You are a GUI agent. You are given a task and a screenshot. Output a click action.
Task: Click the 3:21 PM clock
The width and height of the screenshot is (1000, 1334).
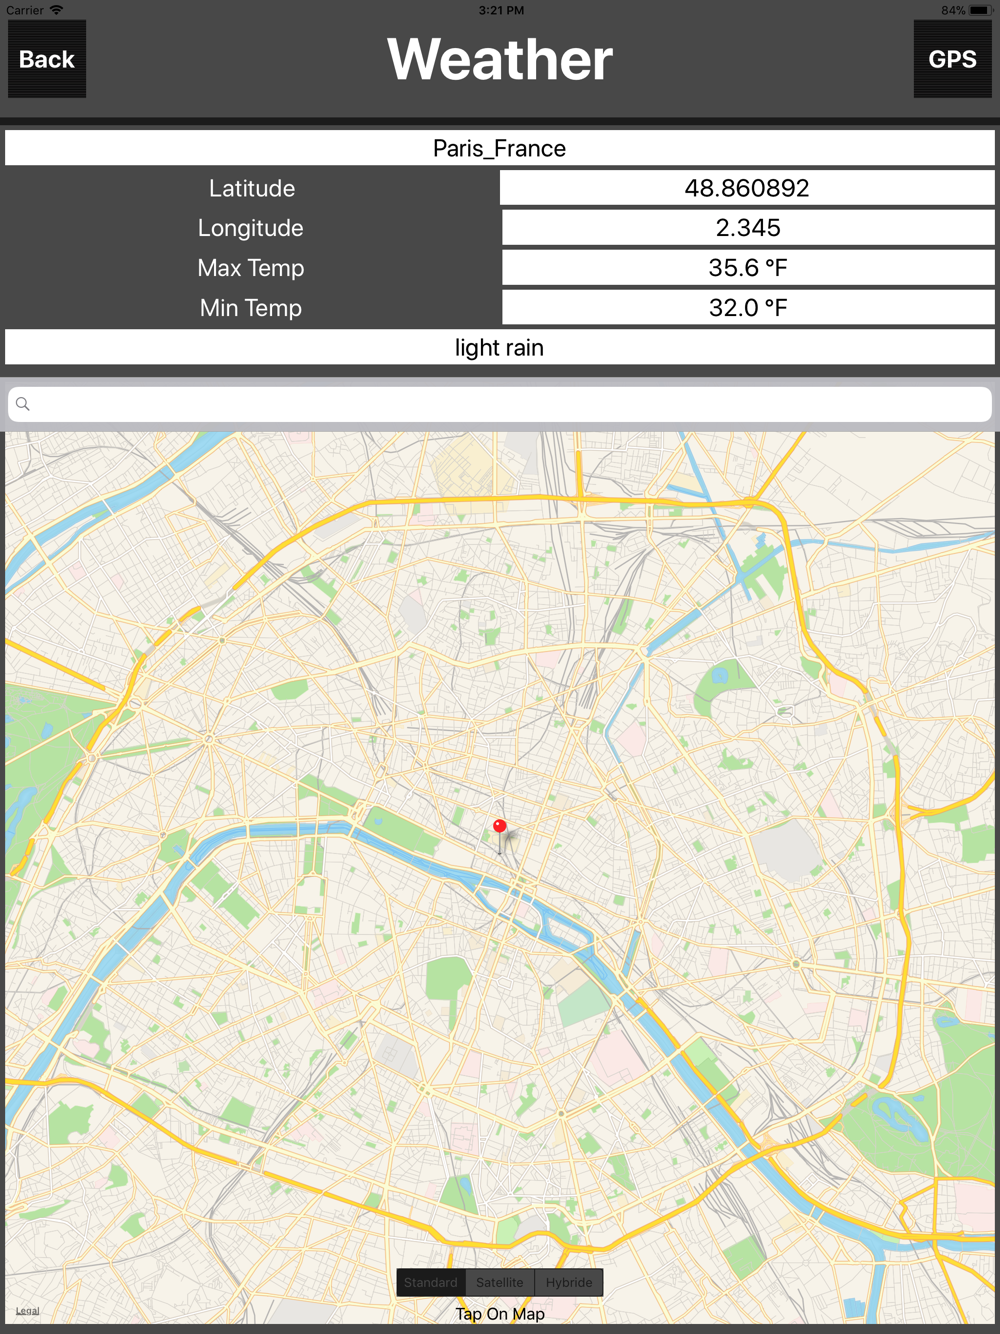(501, 10)
